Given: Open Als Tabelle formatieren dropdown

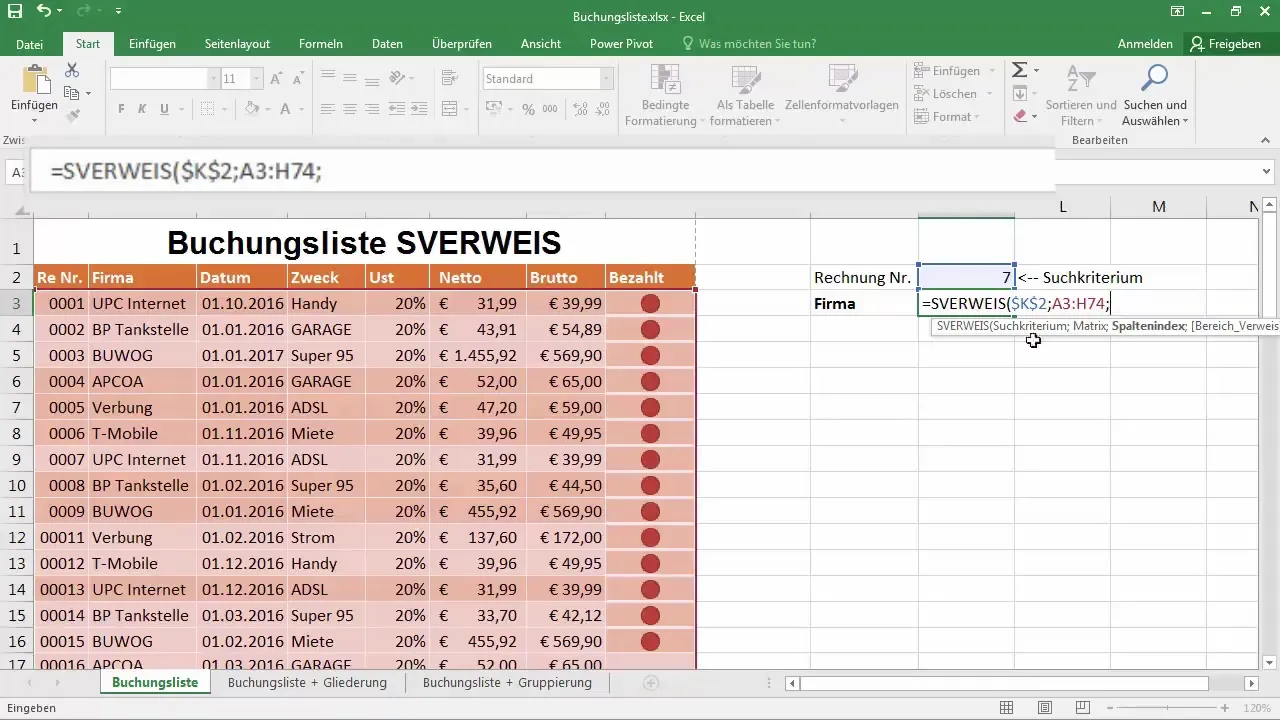Looking at the screenshot, I should [x=746, y=95].
